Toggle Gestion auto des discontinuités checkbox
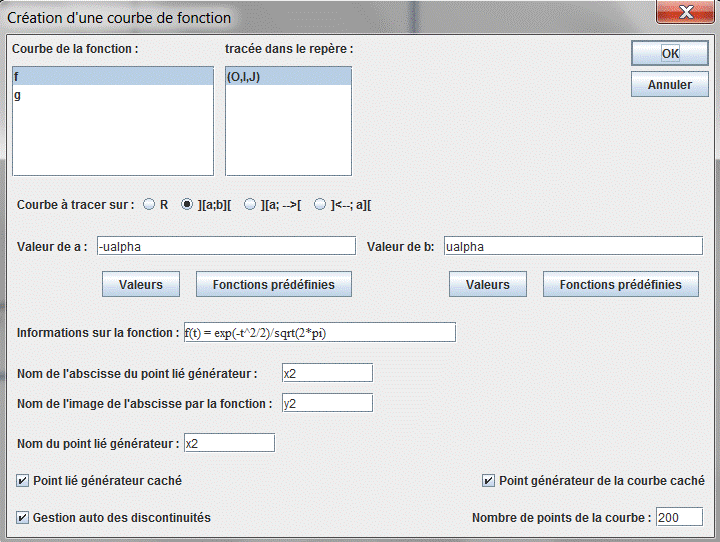Image resolution: width=720 pixels, height=542 pixels. pos(22,518)
